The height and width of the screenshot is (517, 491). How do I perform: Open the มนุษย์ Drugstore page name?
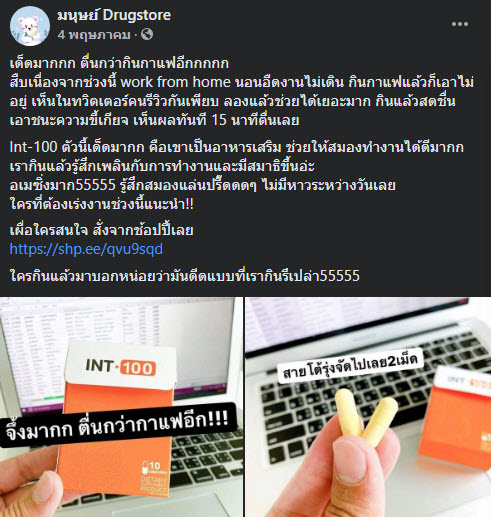click(114, 15)
